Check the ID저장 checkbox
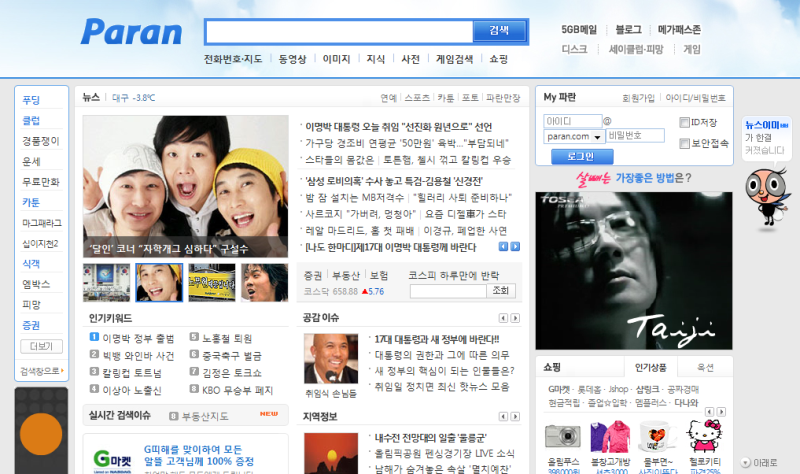 684,122
